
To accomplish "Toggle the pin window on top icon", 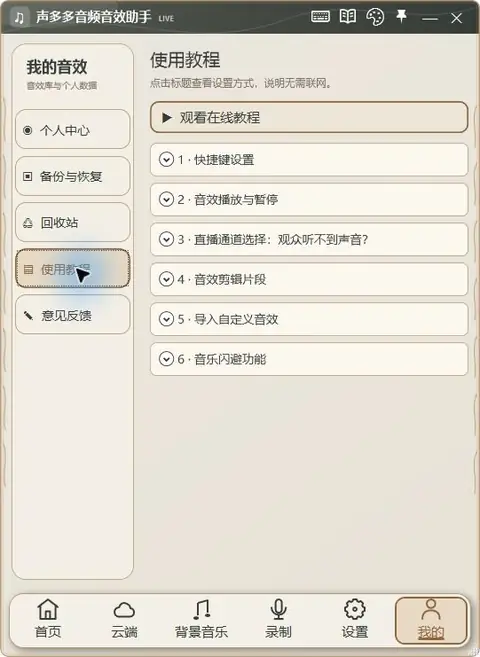I will (402, 16).
